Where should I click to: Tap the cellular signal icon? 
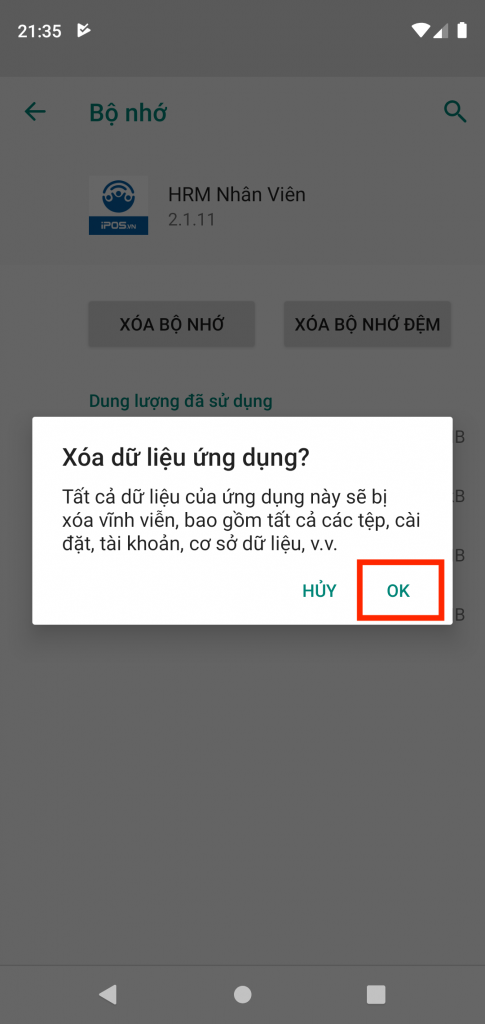click(x=441, y=30)
